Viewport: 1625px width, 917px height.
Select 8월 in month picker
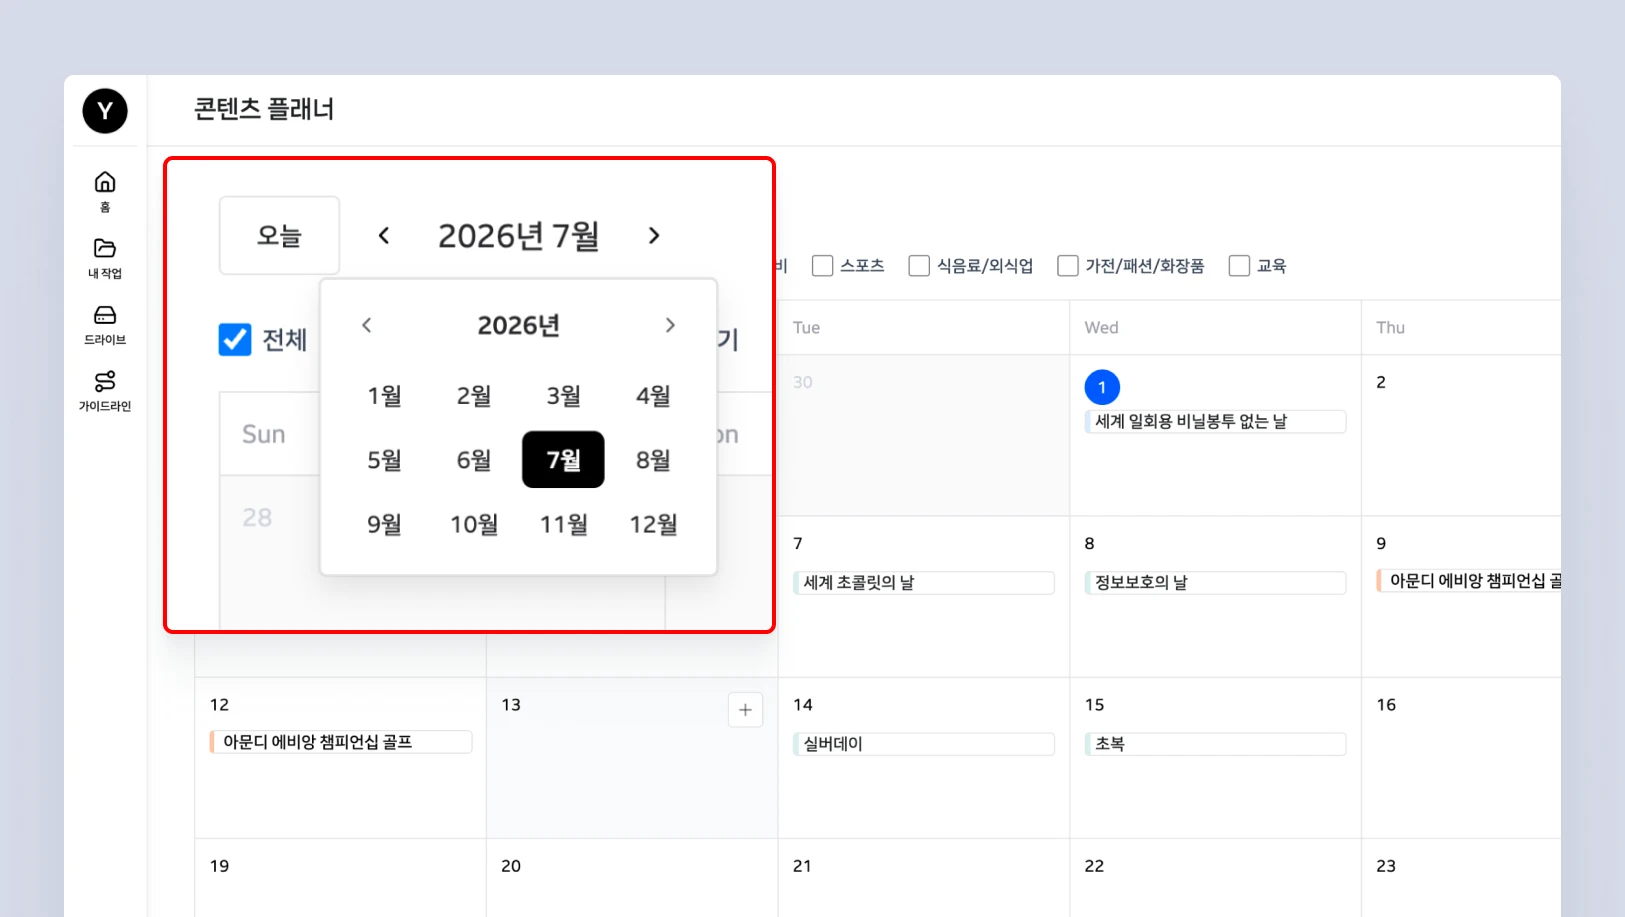tap(653, 460)
